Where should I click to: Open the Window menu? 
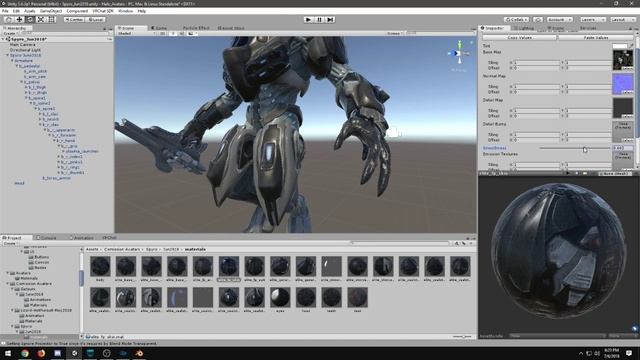click(x=125, y=11)
